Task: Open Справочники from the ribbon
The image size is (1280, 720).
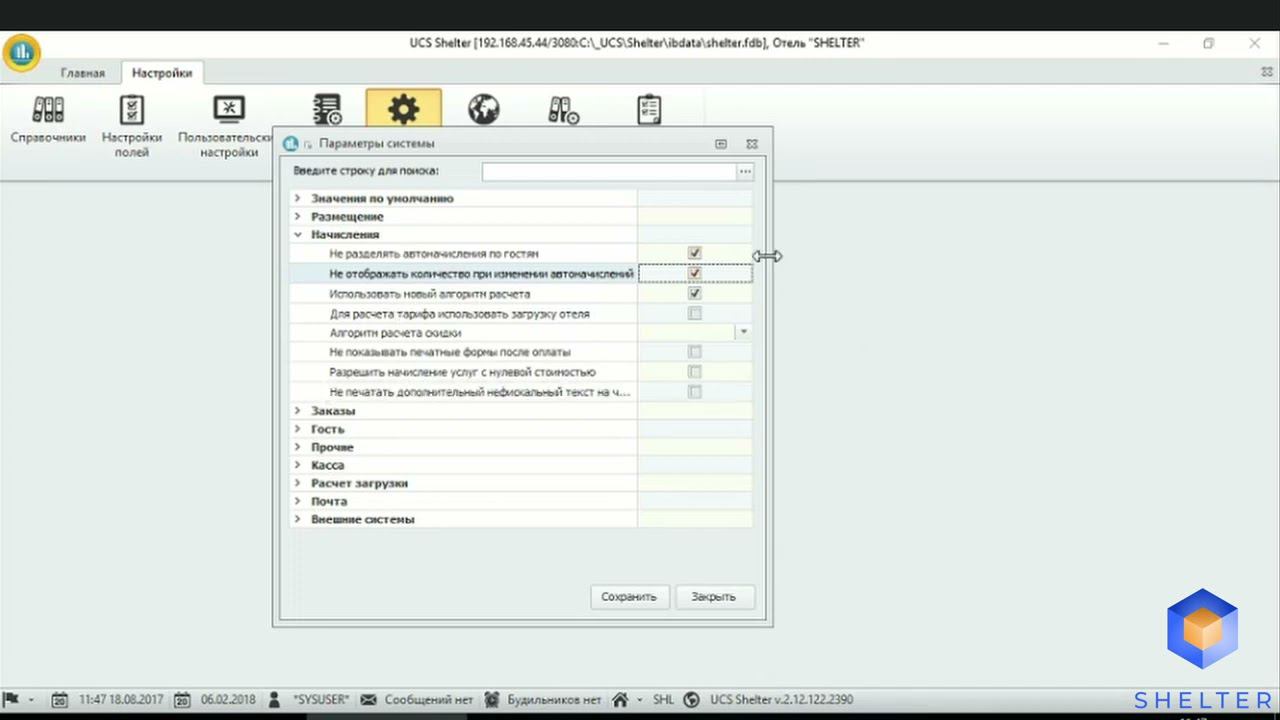Action: pyautogui.click(x=48, y=120)
